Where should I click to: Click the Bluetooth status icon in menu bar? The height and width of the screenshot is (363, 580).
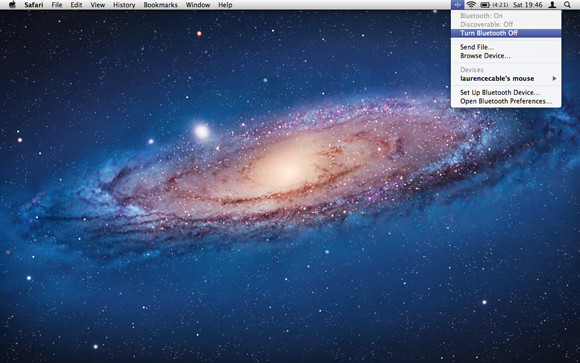click(458, 5)
